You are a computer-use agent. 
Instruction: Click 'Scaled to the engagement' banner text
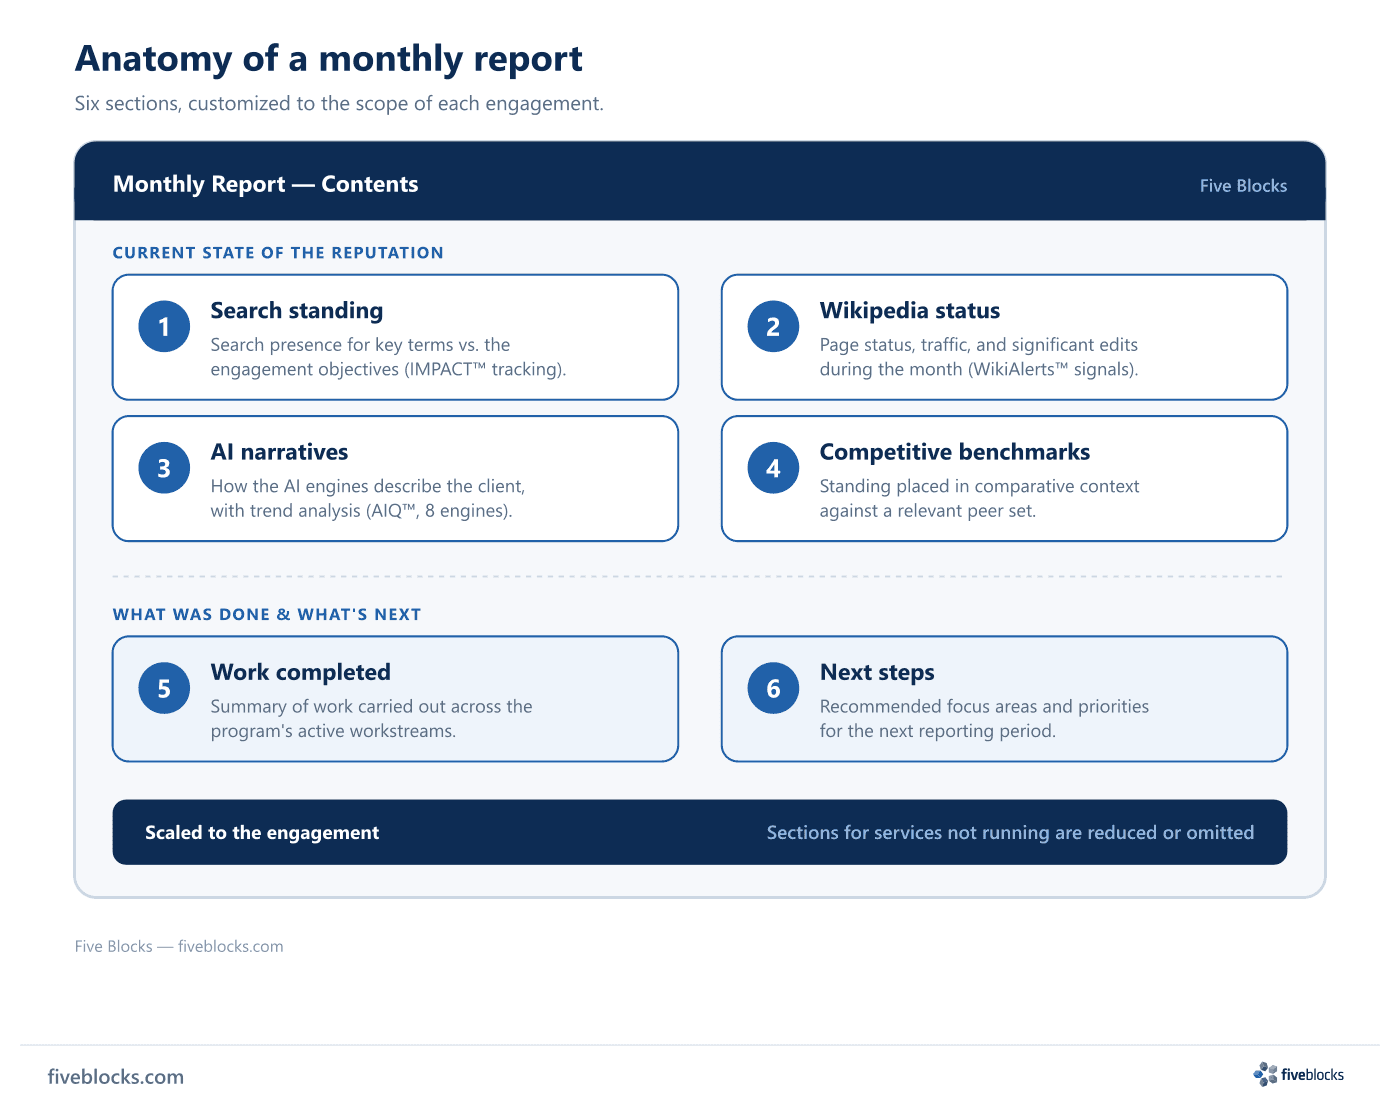click(x=262, y=833)
